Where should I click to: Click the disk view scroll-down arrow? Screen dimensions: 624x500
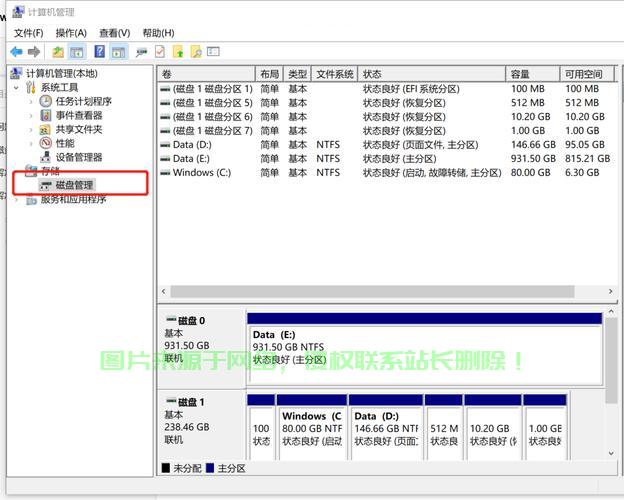click(x=611, y=453)
